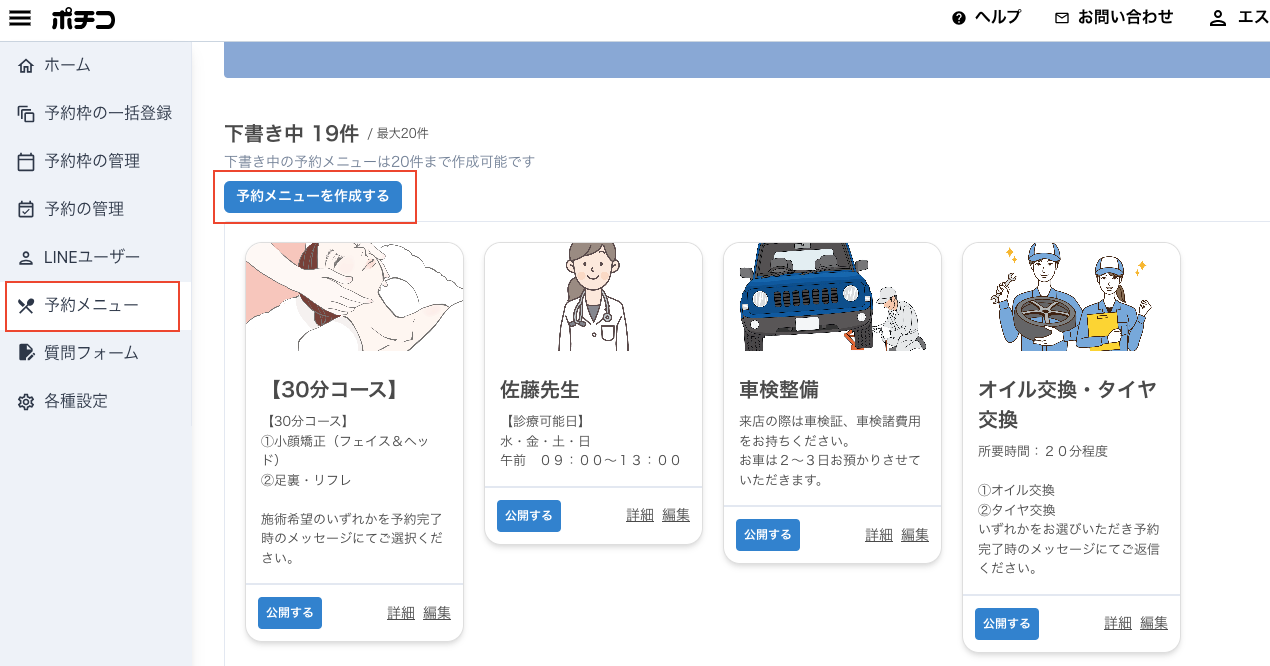
Task: Publish the 【30分コース】 menu with 公開する
Action: (290, 613)
